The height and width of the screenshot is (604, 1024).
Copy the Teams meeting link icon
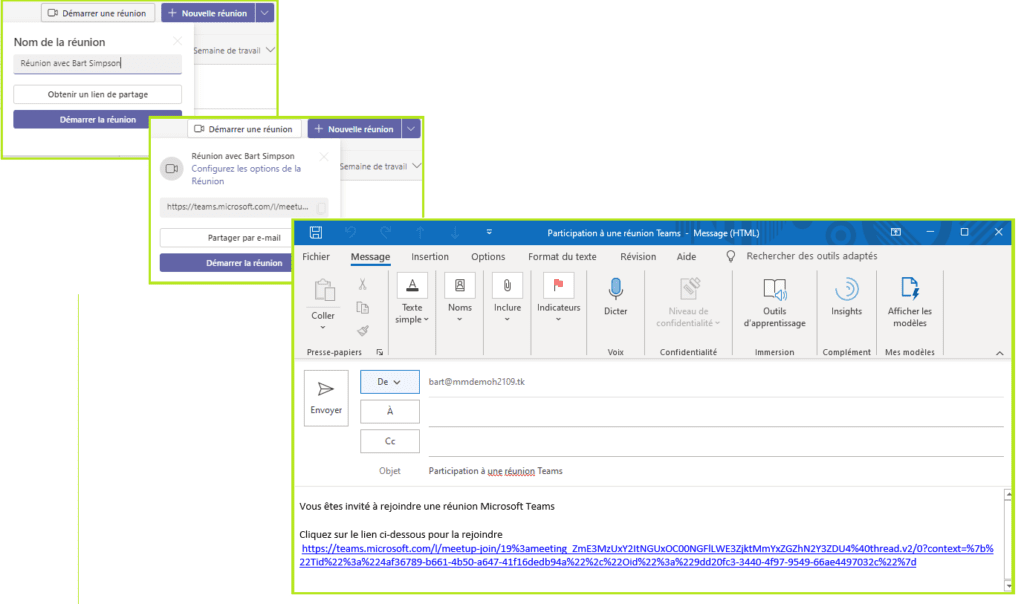[x=321, y=208]
